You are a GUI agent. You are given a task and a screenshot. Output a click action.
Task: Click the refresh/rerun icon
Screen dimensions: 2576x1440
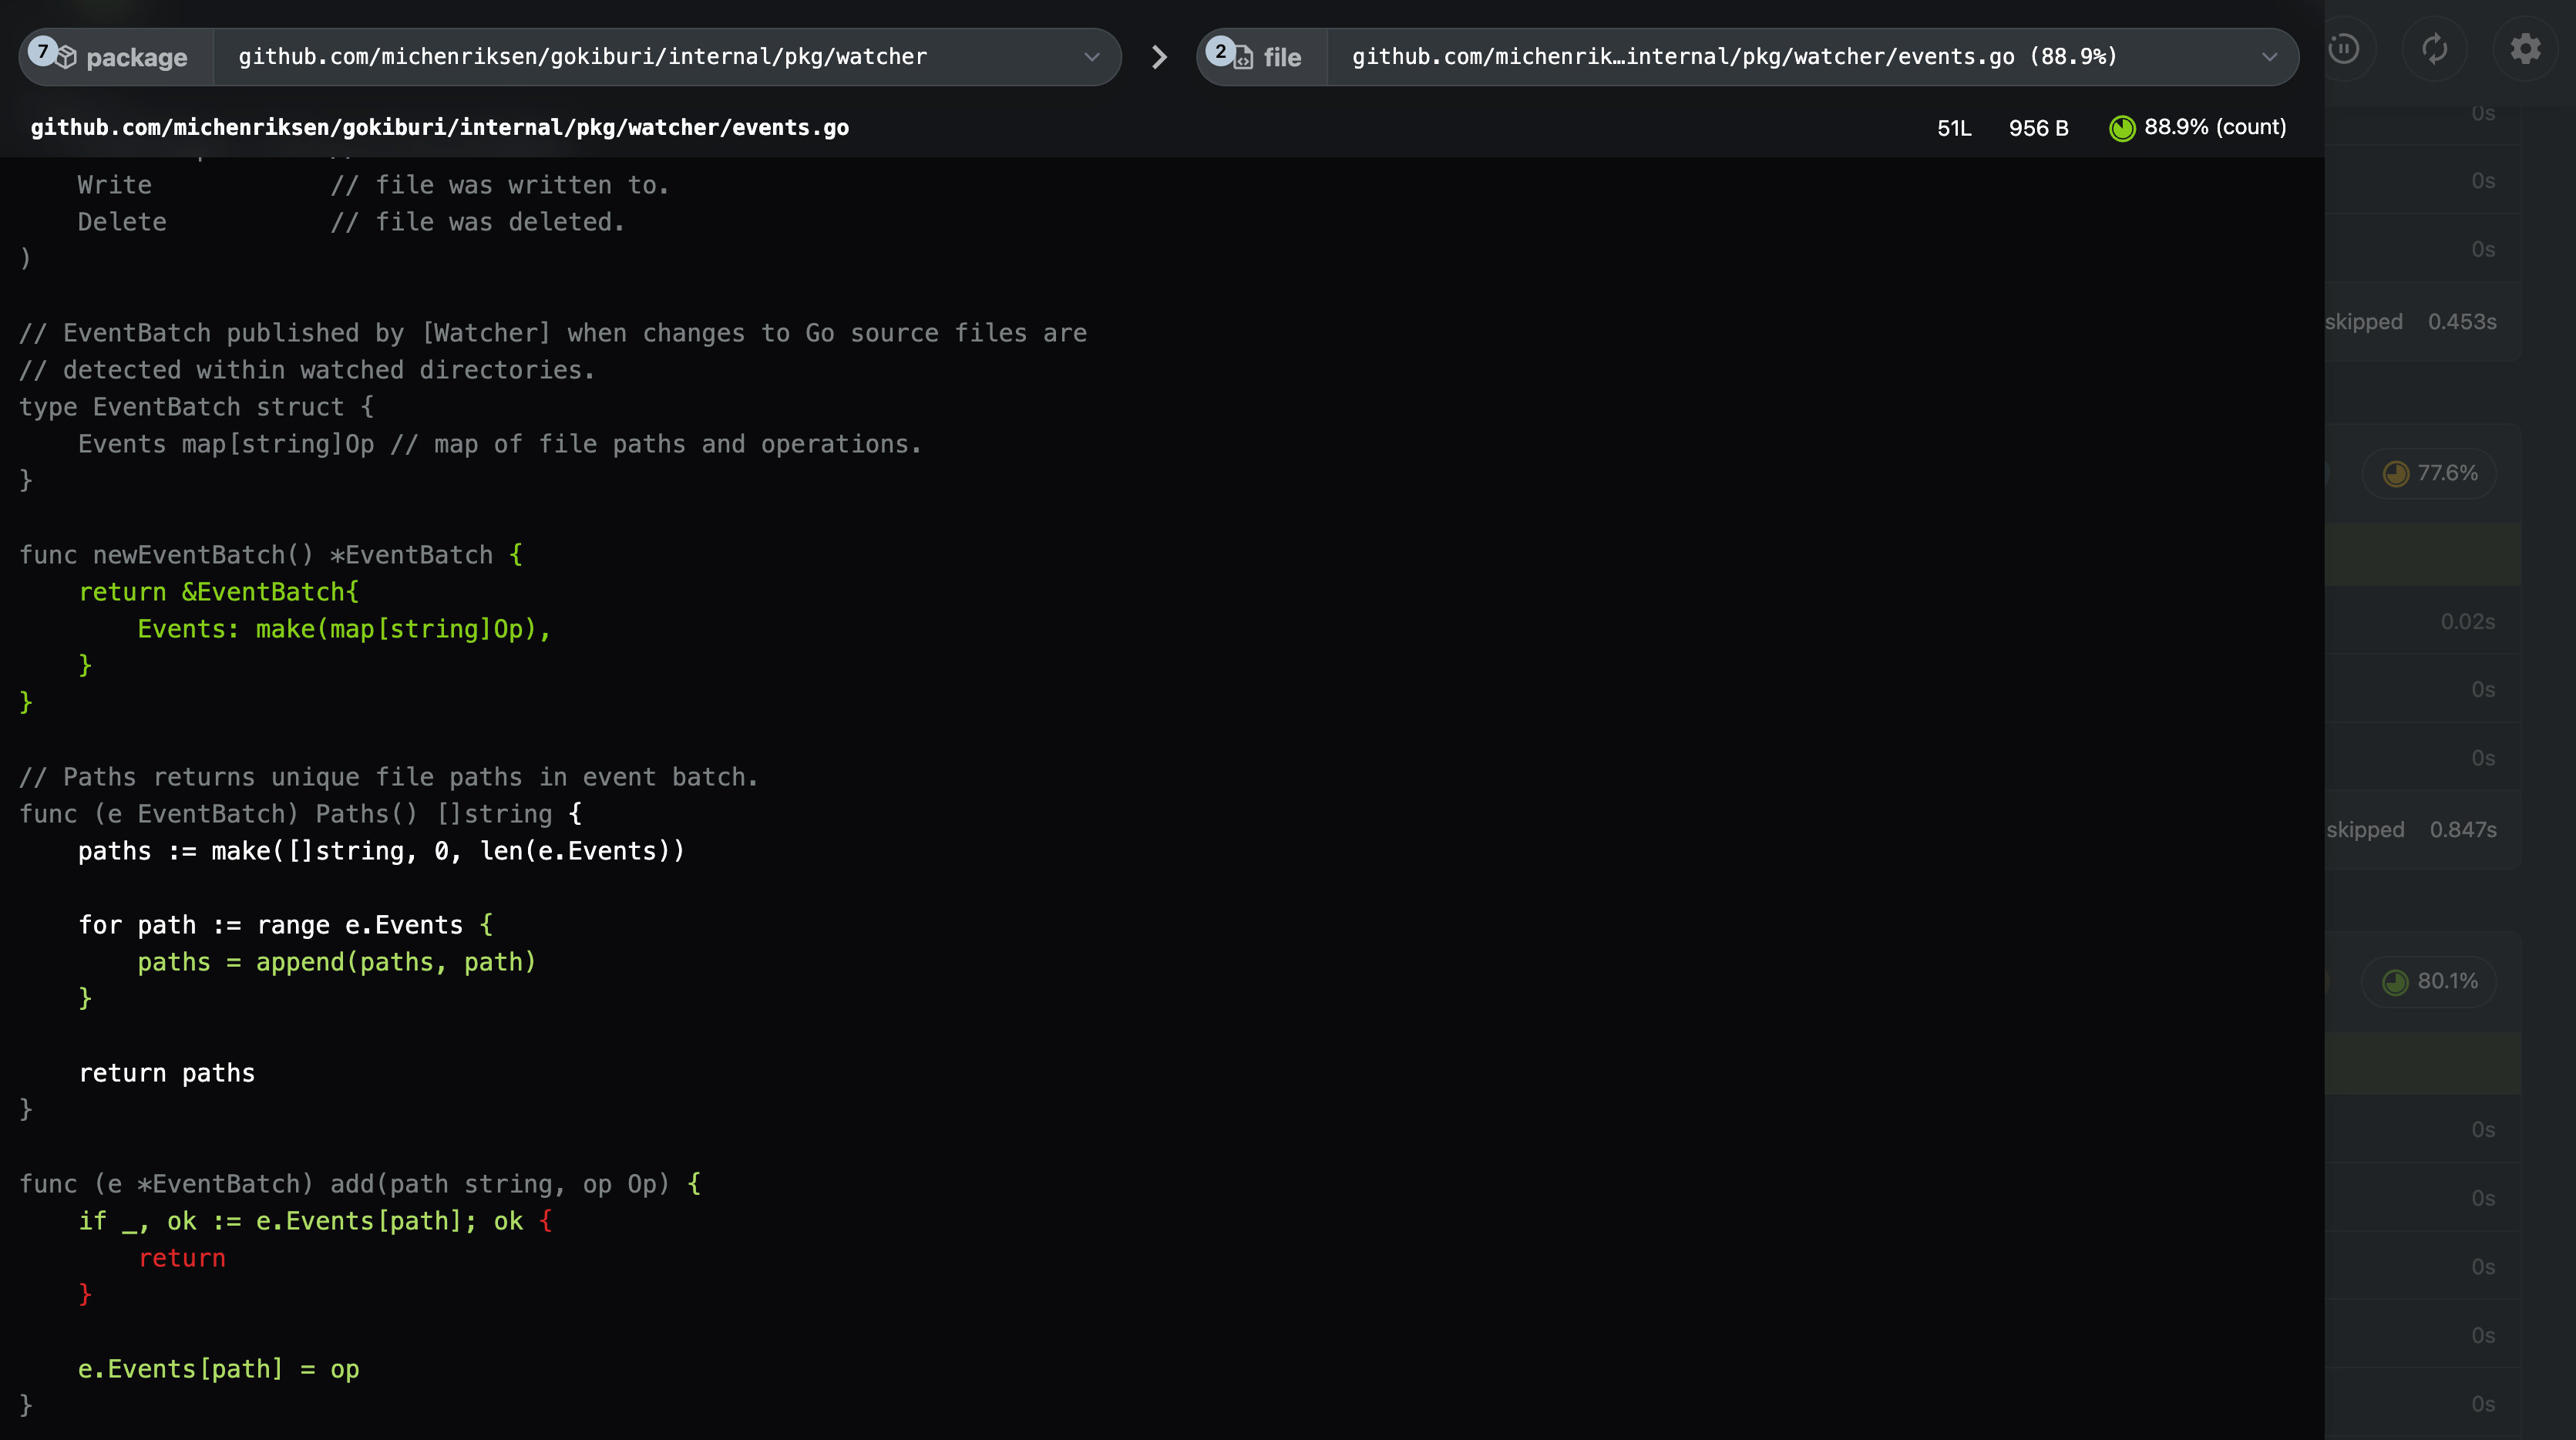(2434, 49)
